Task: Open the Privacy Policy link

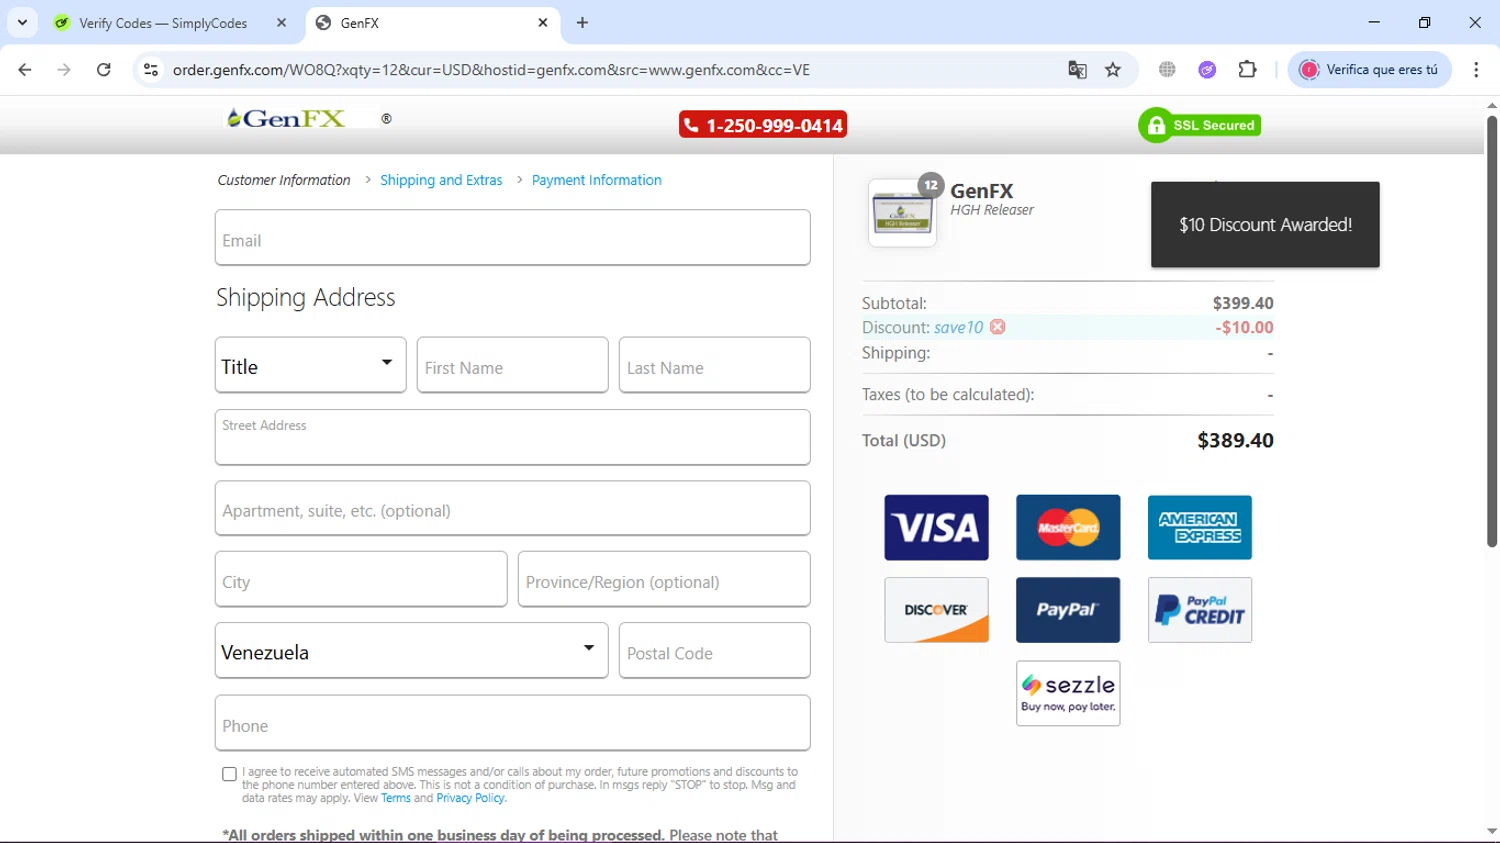Action: tap(470, 798)
